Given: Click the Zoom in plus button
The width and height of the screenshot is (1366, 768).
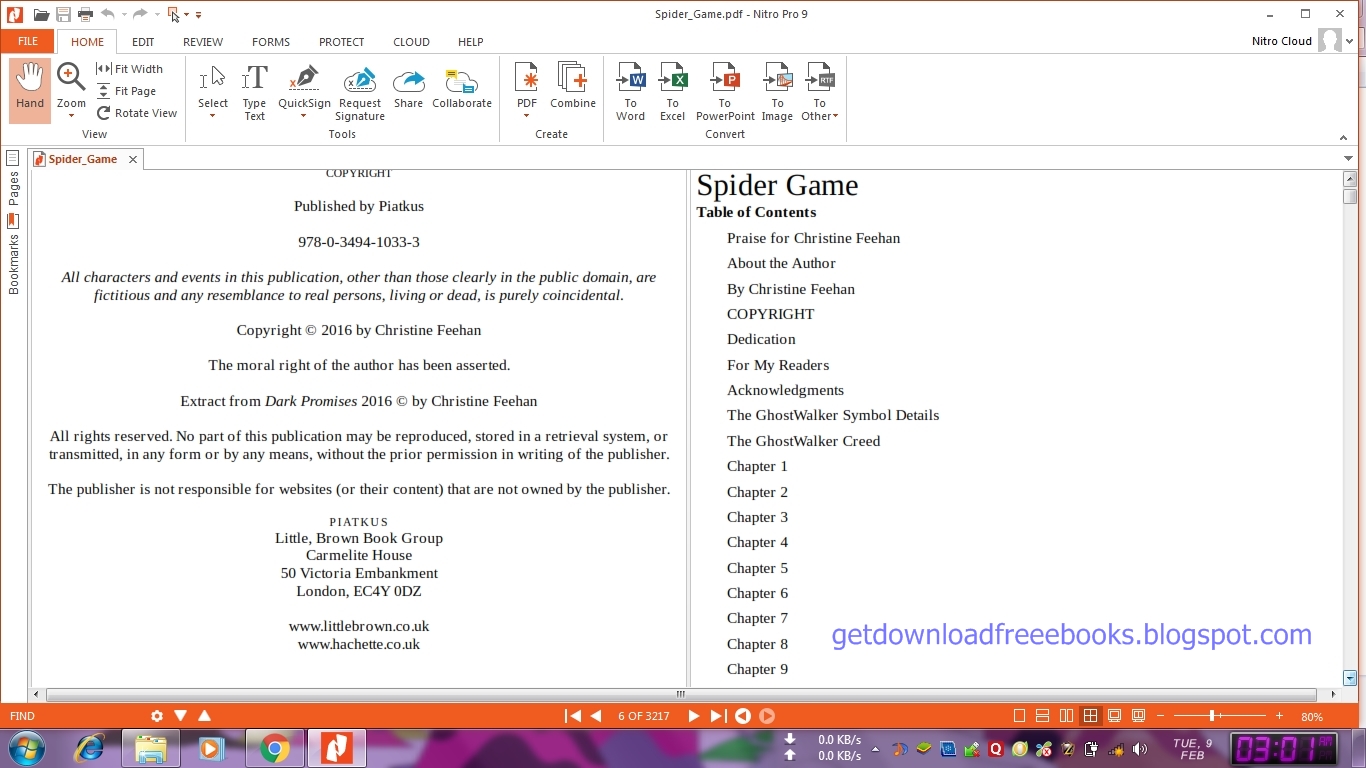Looking at the screenshot, I should 1279,716.
